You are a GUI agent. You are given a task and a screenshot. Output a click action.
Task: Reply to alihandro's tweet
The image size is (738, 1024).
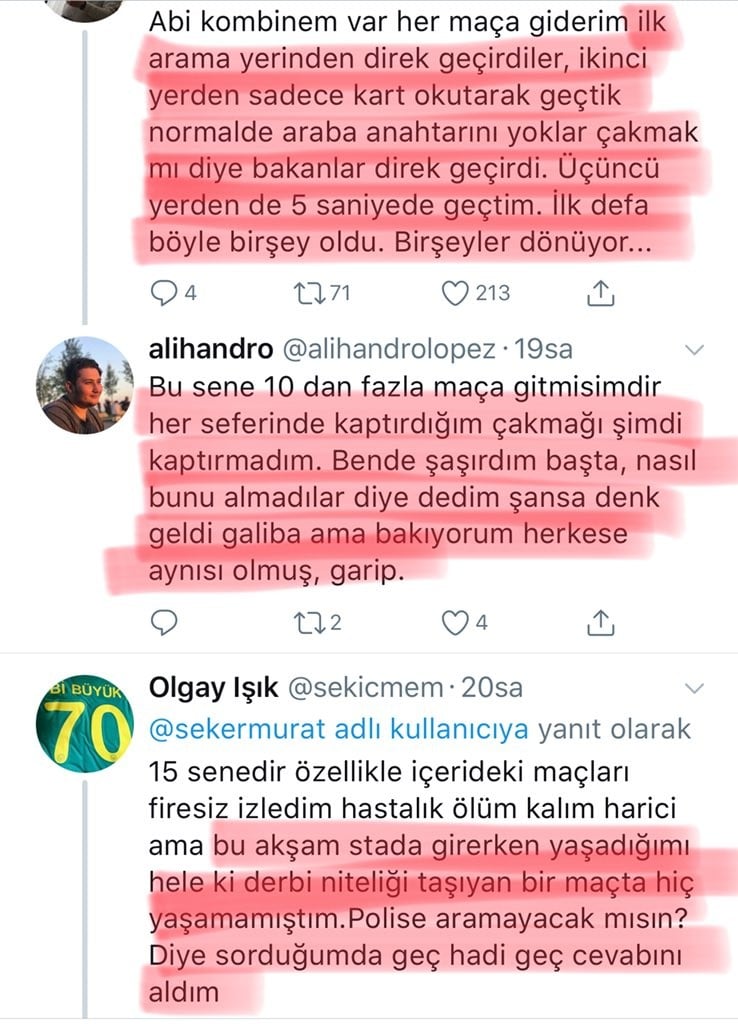coord(163,623)
